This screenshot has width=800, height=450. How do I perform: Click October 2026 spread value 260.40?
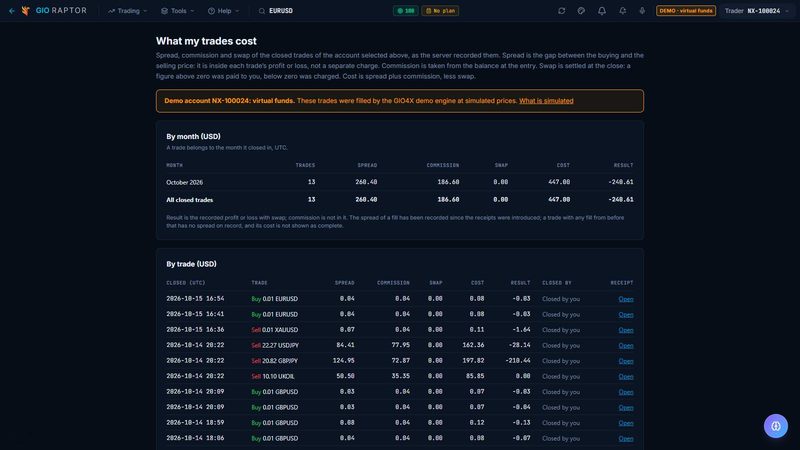(x=366, y=182)
